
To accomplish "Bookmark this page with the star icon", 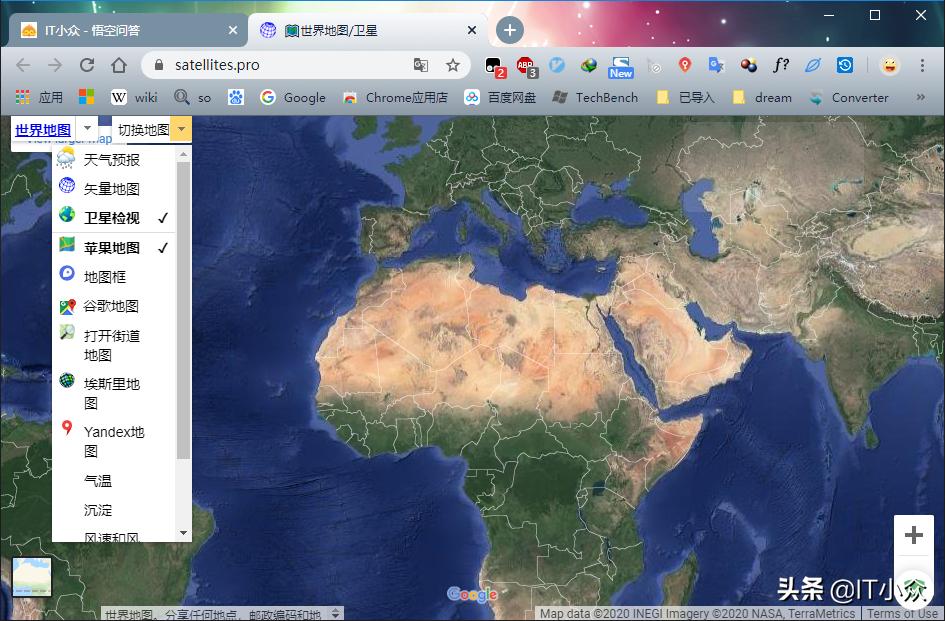I will pos(453,65).
